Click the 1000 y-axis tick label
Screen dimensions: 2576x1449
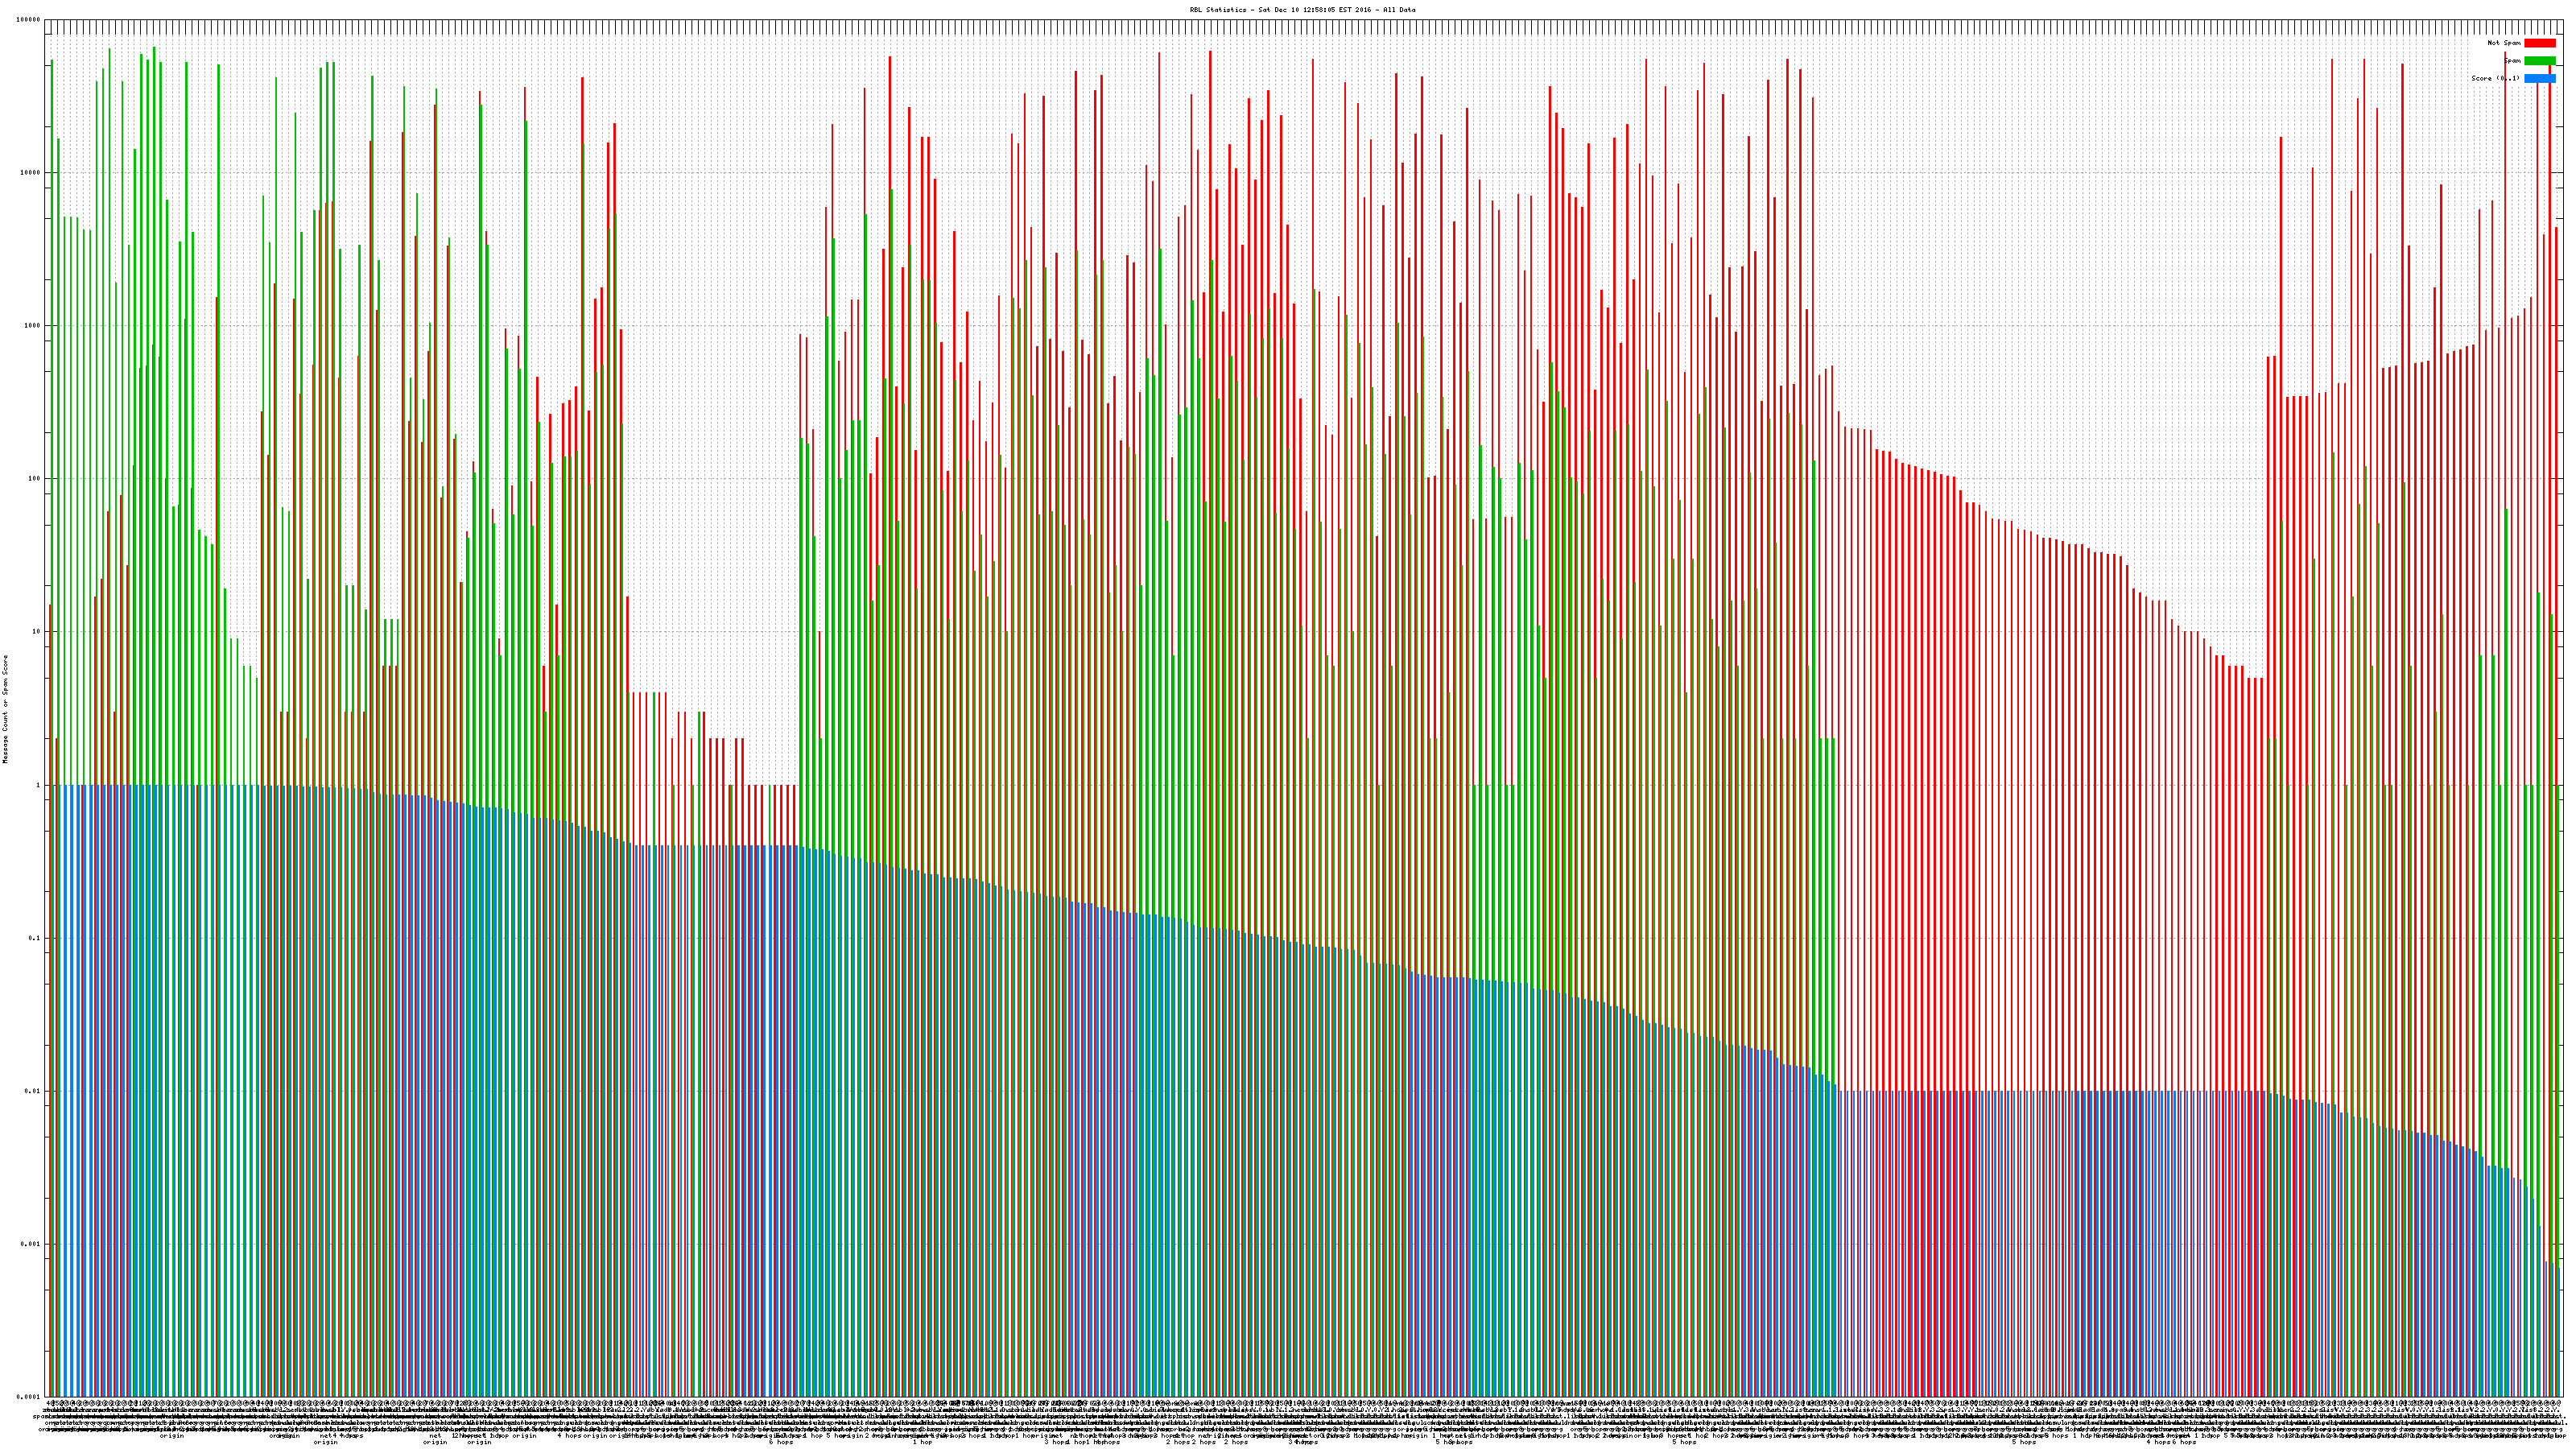pos(33,326)
